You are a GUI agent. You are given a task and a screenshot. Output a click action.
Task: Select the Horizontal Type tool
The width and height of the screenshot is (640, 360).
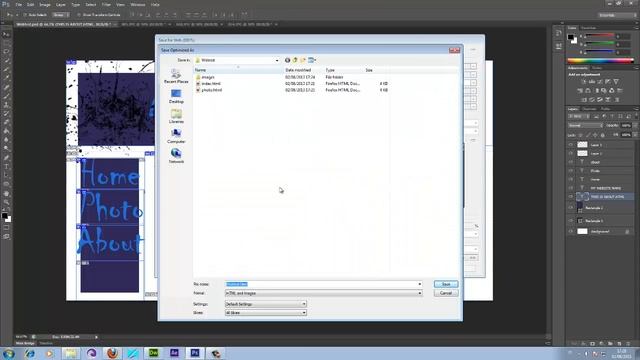point(6,167)
